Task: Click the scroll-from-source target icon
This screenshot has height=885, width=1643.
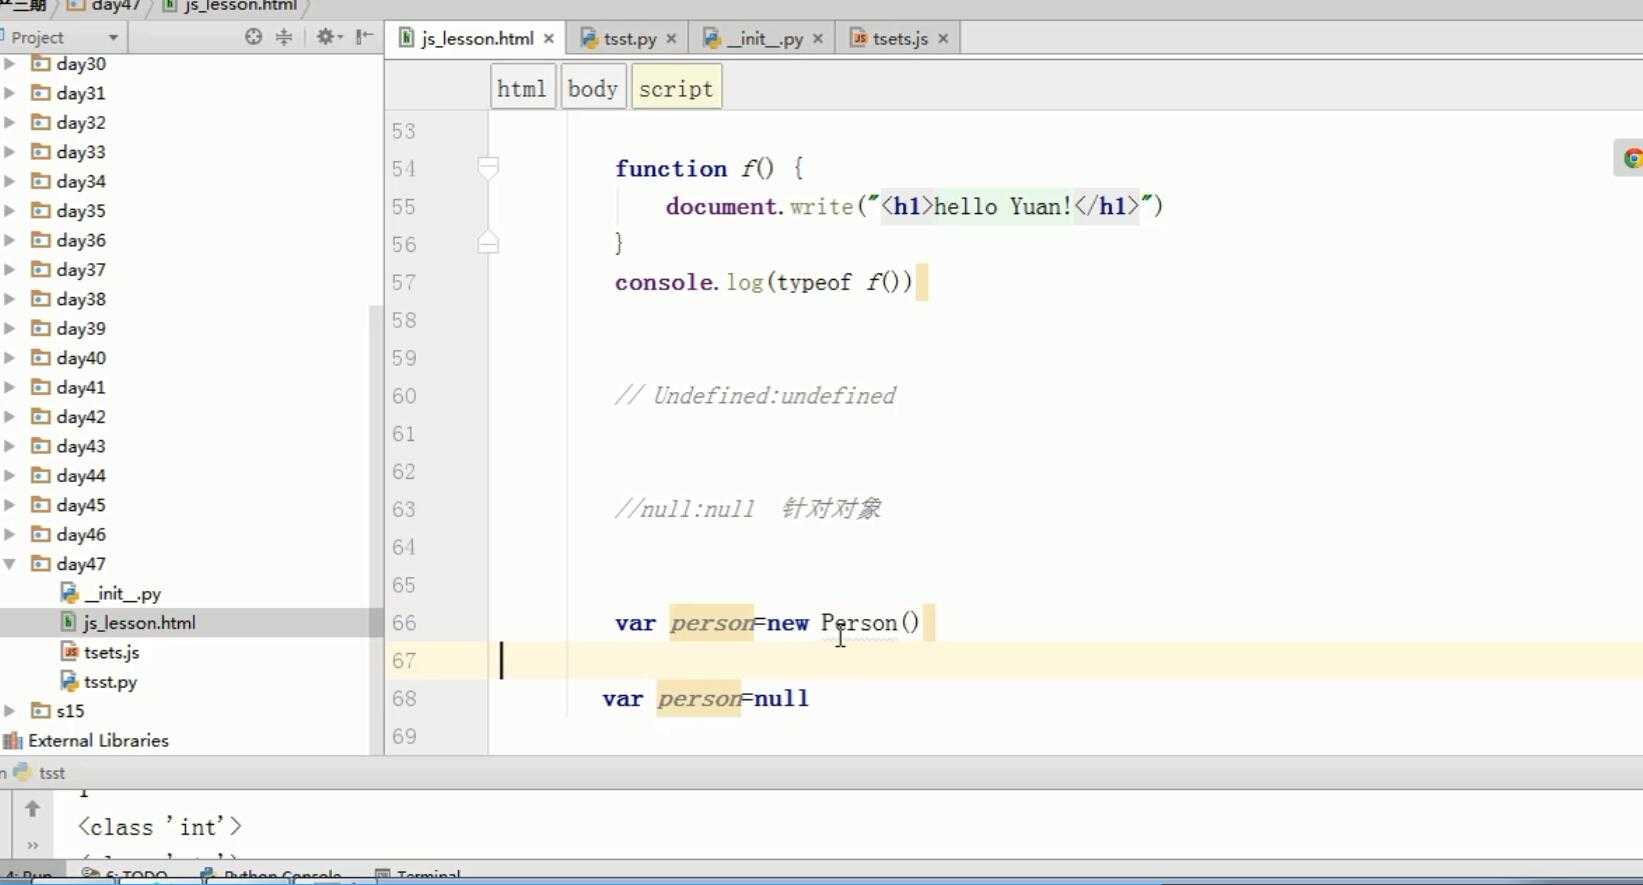Action: (253, 37)
